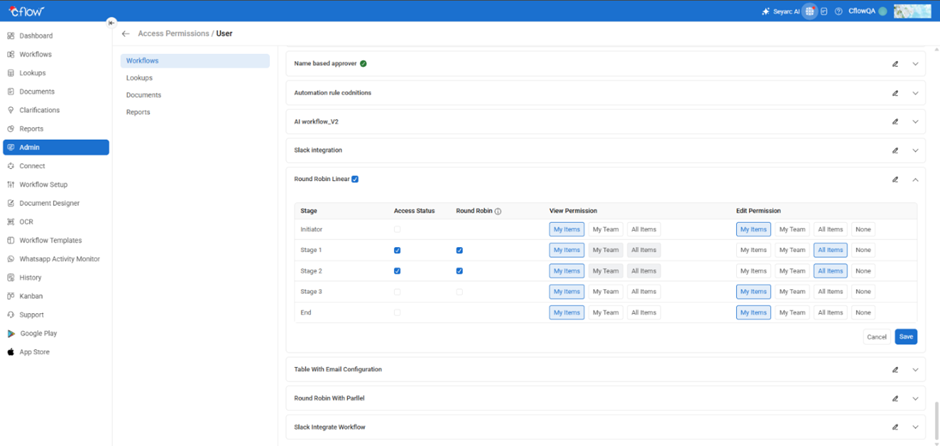Open Workflow Setup in the sidebar

45,185
